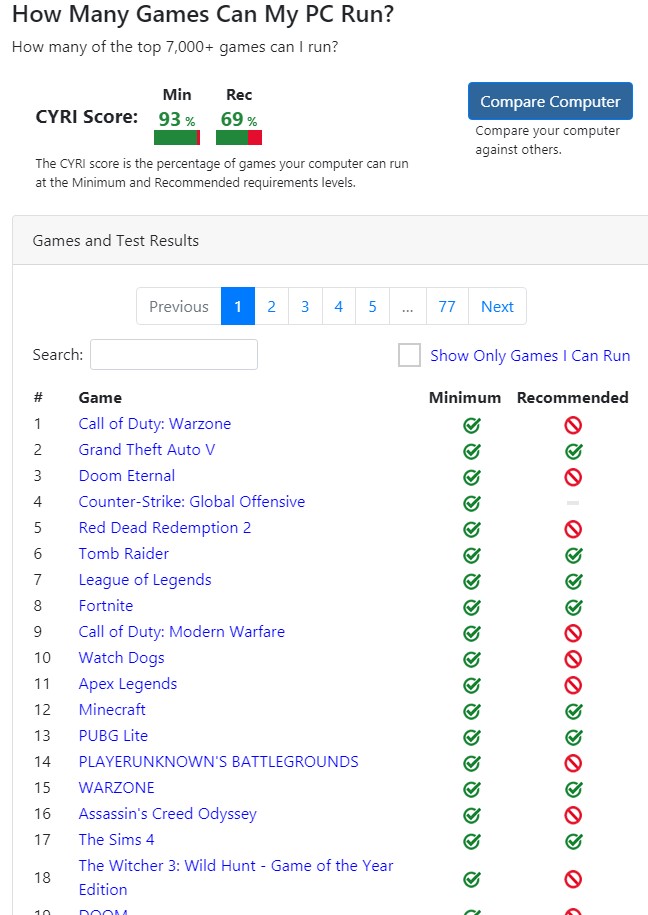This screenshot has height=915, width=648.
Task: Click Warzone minimum pass check icon
Action: 472,425
